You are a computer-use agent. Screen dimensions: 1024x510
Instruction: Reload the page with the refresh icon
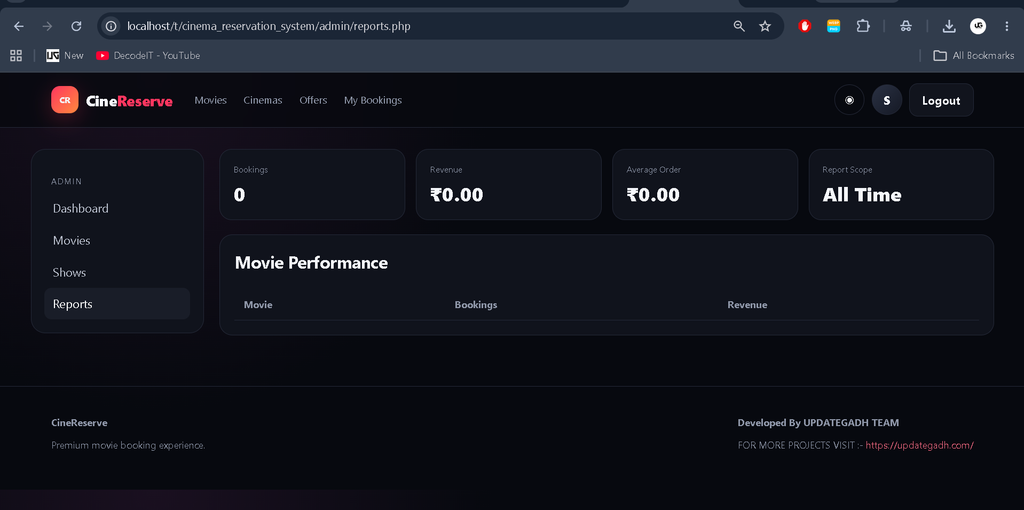76,26
